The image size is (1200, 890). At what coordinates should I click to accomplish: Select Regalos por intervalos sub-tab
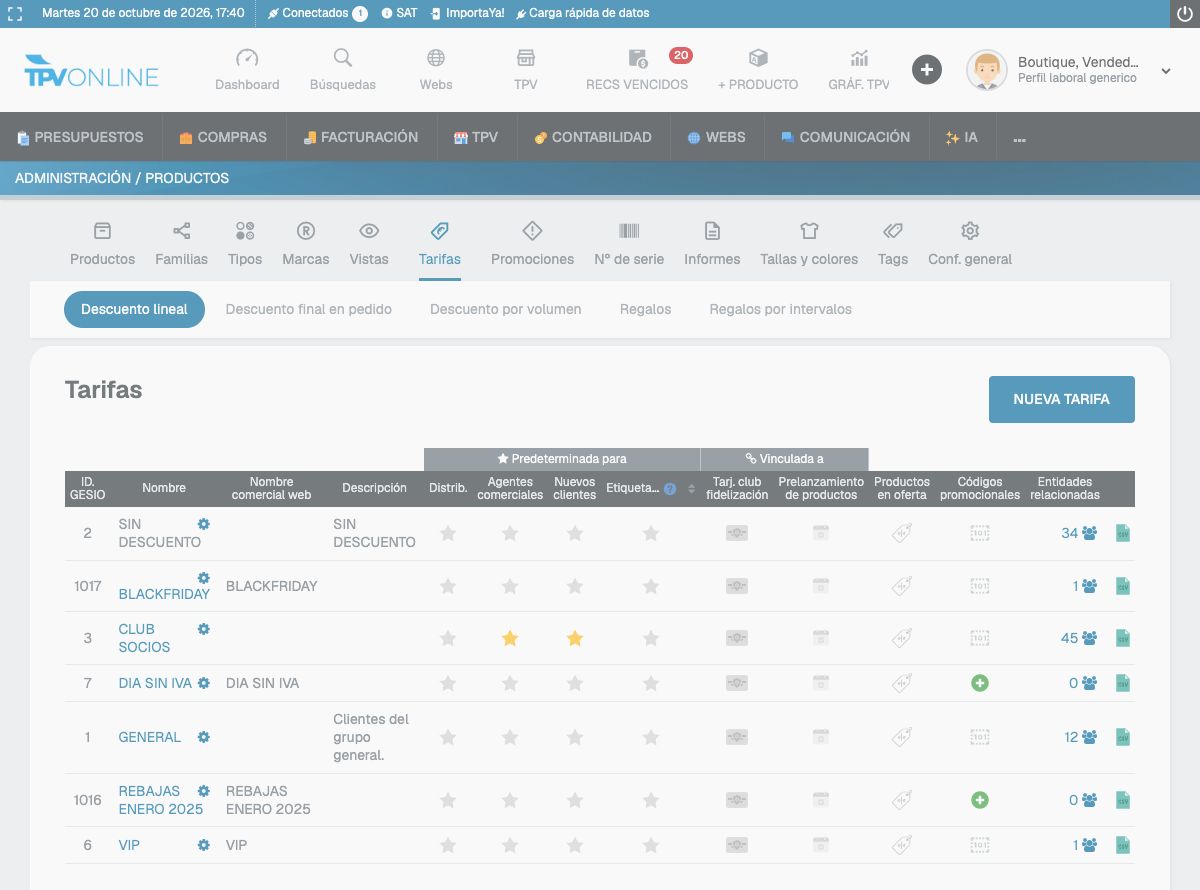[781, 309]
